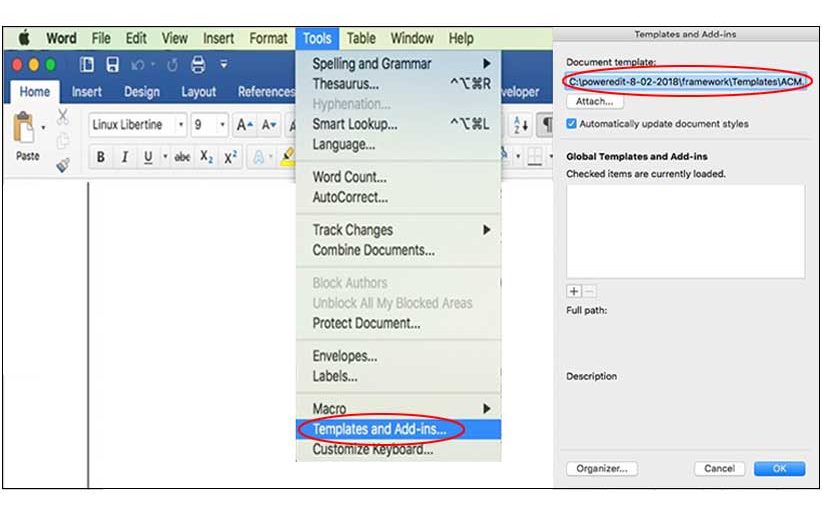Open the Edit menu
The width and height of the screenshot is (822, 514).
136,38
